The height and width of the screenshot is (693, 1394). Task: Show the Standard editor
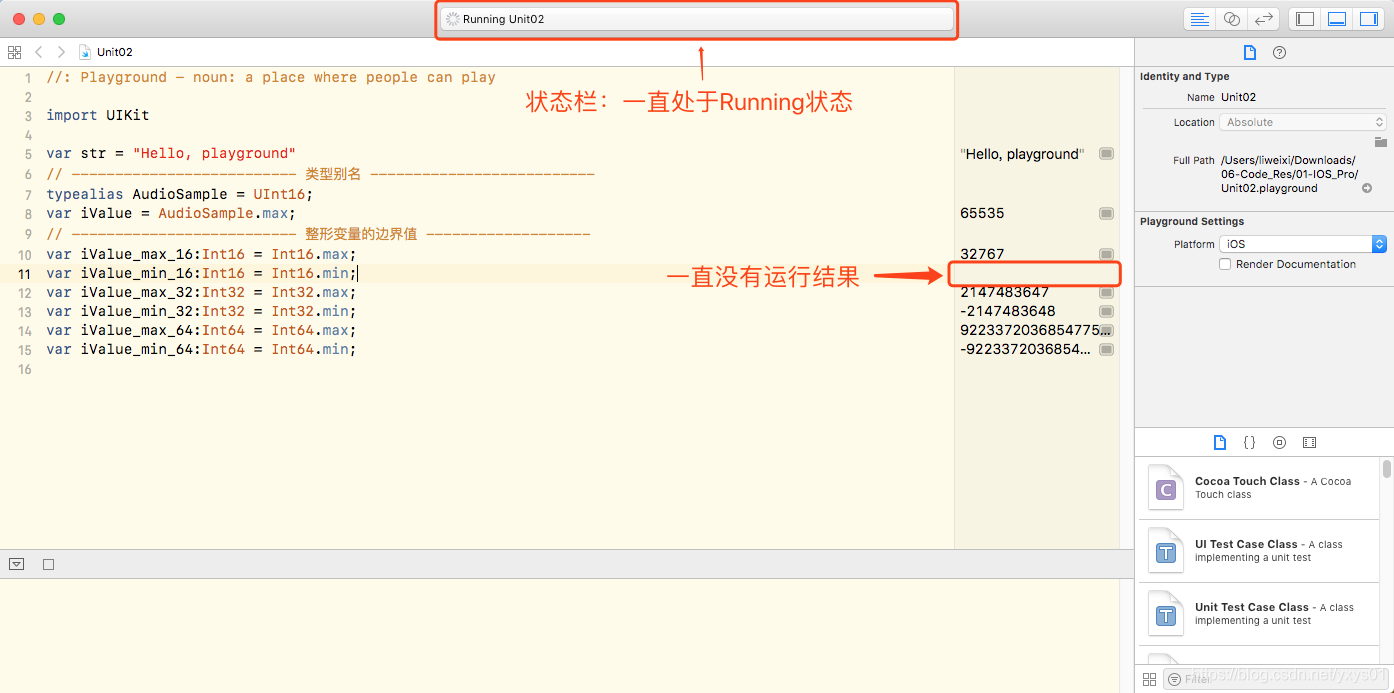pos(1199,19)
